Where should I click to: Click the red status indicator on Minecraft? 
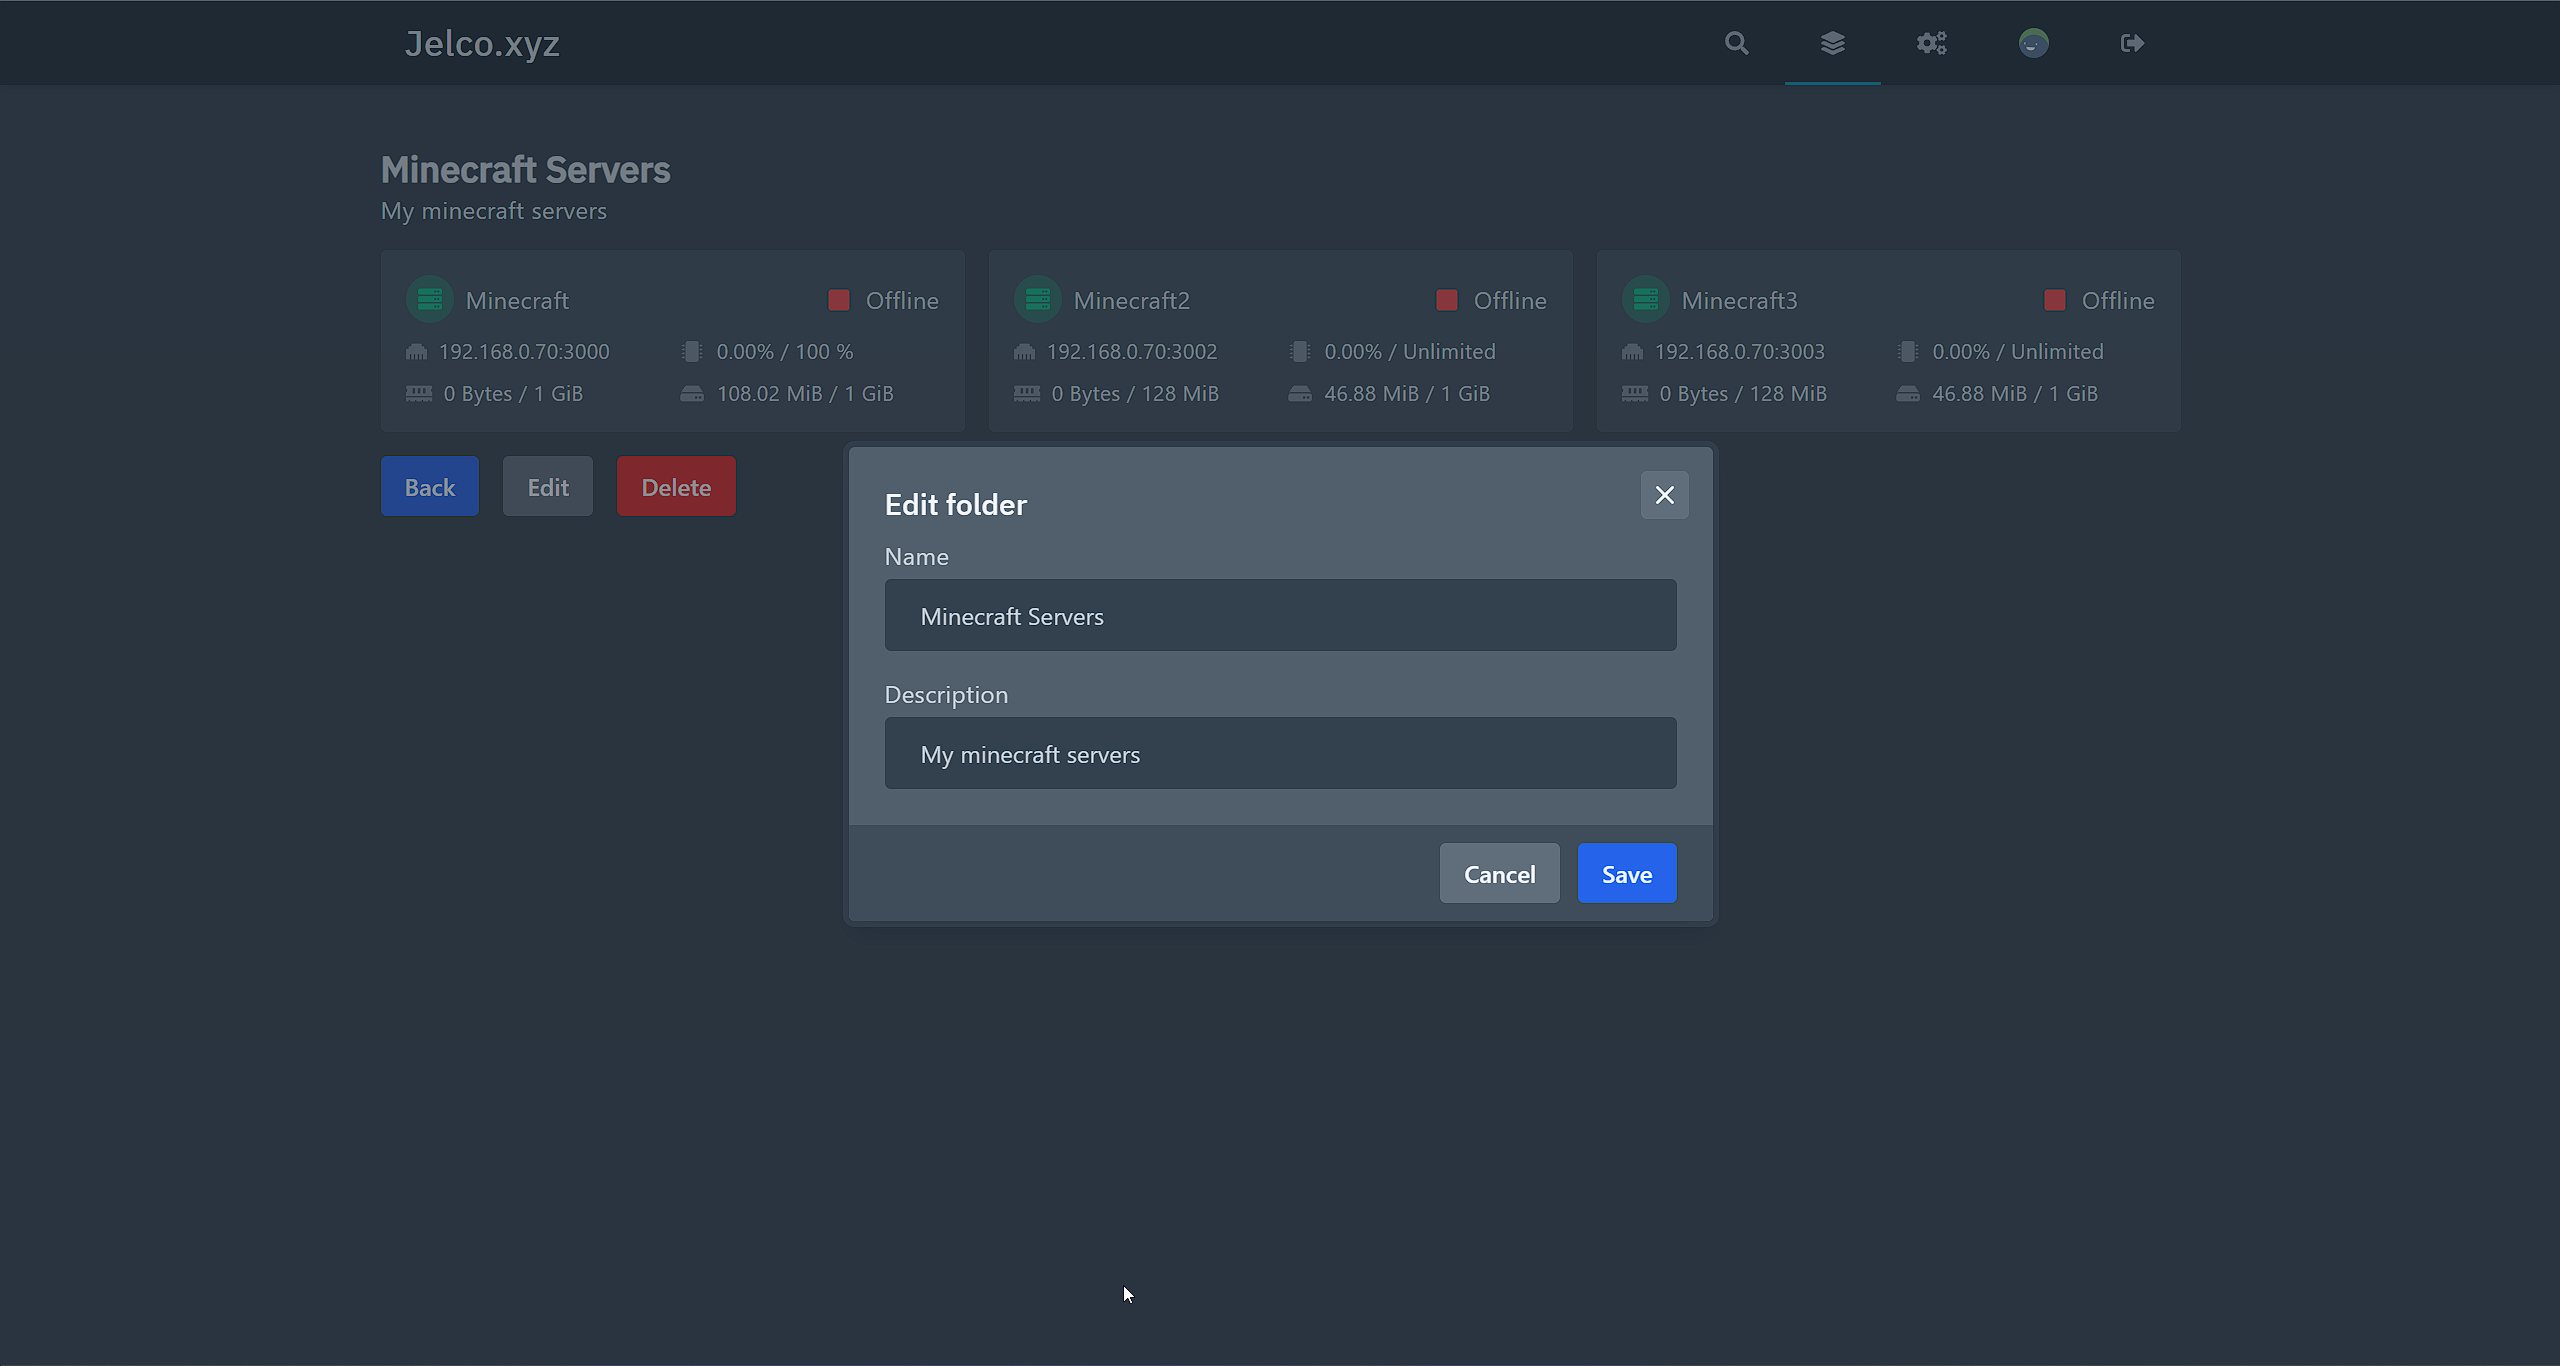839,300
